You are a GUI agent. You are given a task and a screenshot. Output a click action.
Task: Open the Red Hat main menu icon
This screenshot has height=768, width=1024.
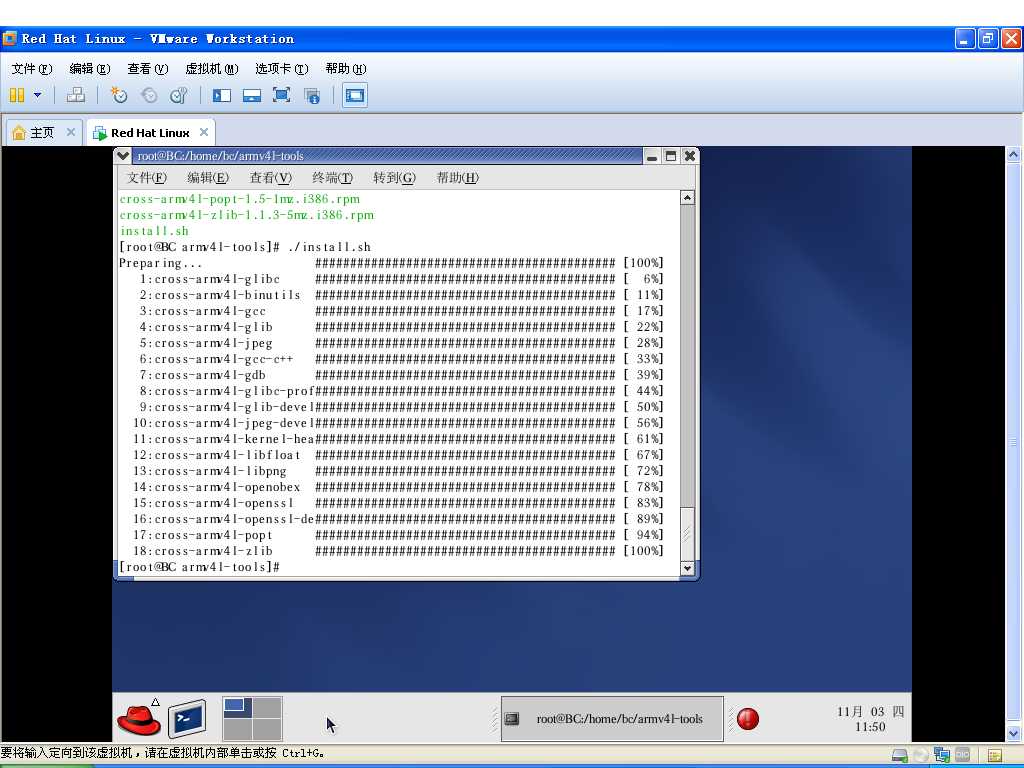coord(138,718)
